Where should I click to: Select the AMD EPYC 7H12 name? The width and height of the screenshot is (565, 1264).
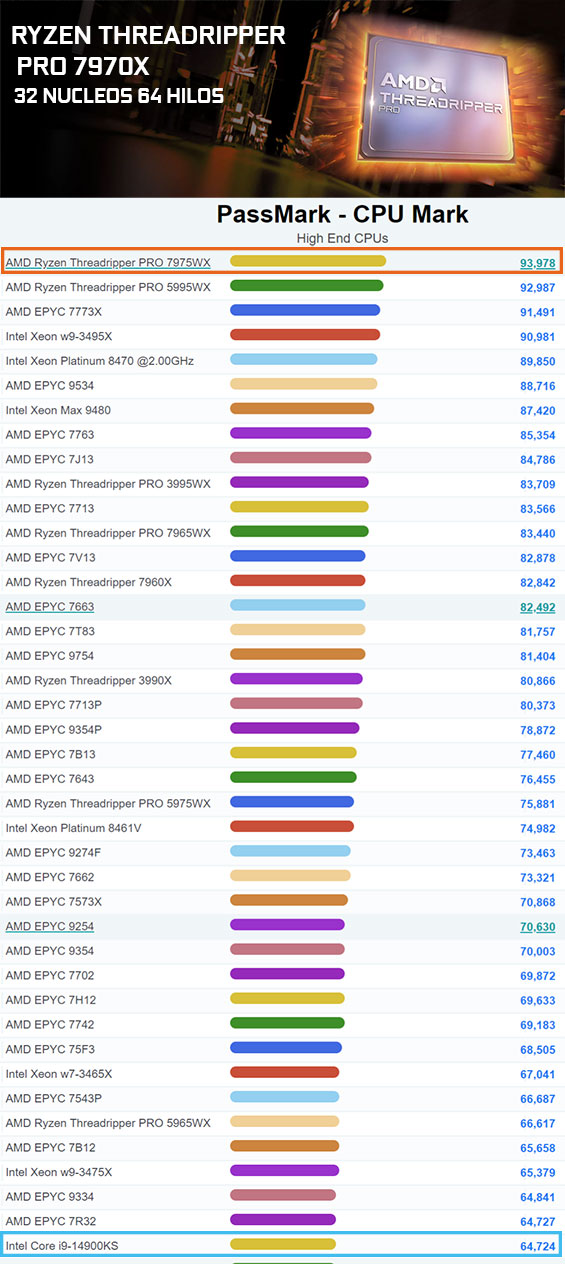coord(50,999)
